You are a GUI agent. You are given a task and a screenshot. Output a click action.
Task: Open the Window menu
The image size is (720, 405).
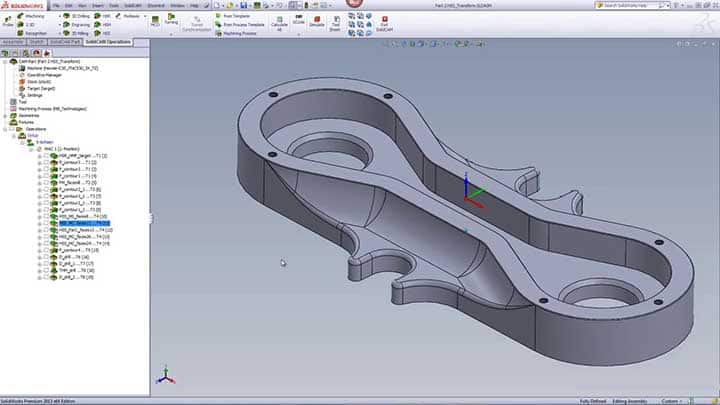coord(177,5)
